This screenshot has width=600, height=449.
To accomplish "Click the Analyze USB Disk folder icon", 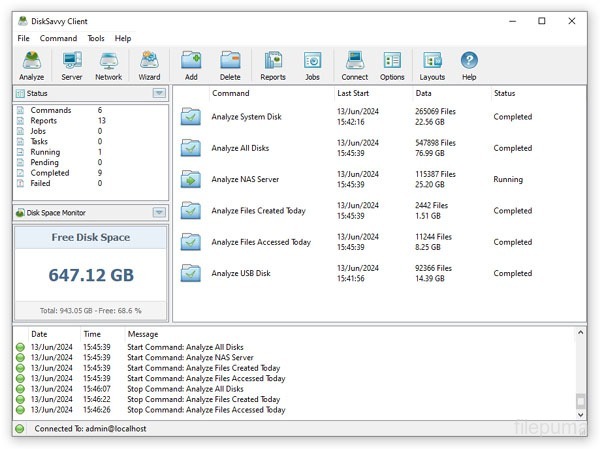I will click(x=191, y=273).
